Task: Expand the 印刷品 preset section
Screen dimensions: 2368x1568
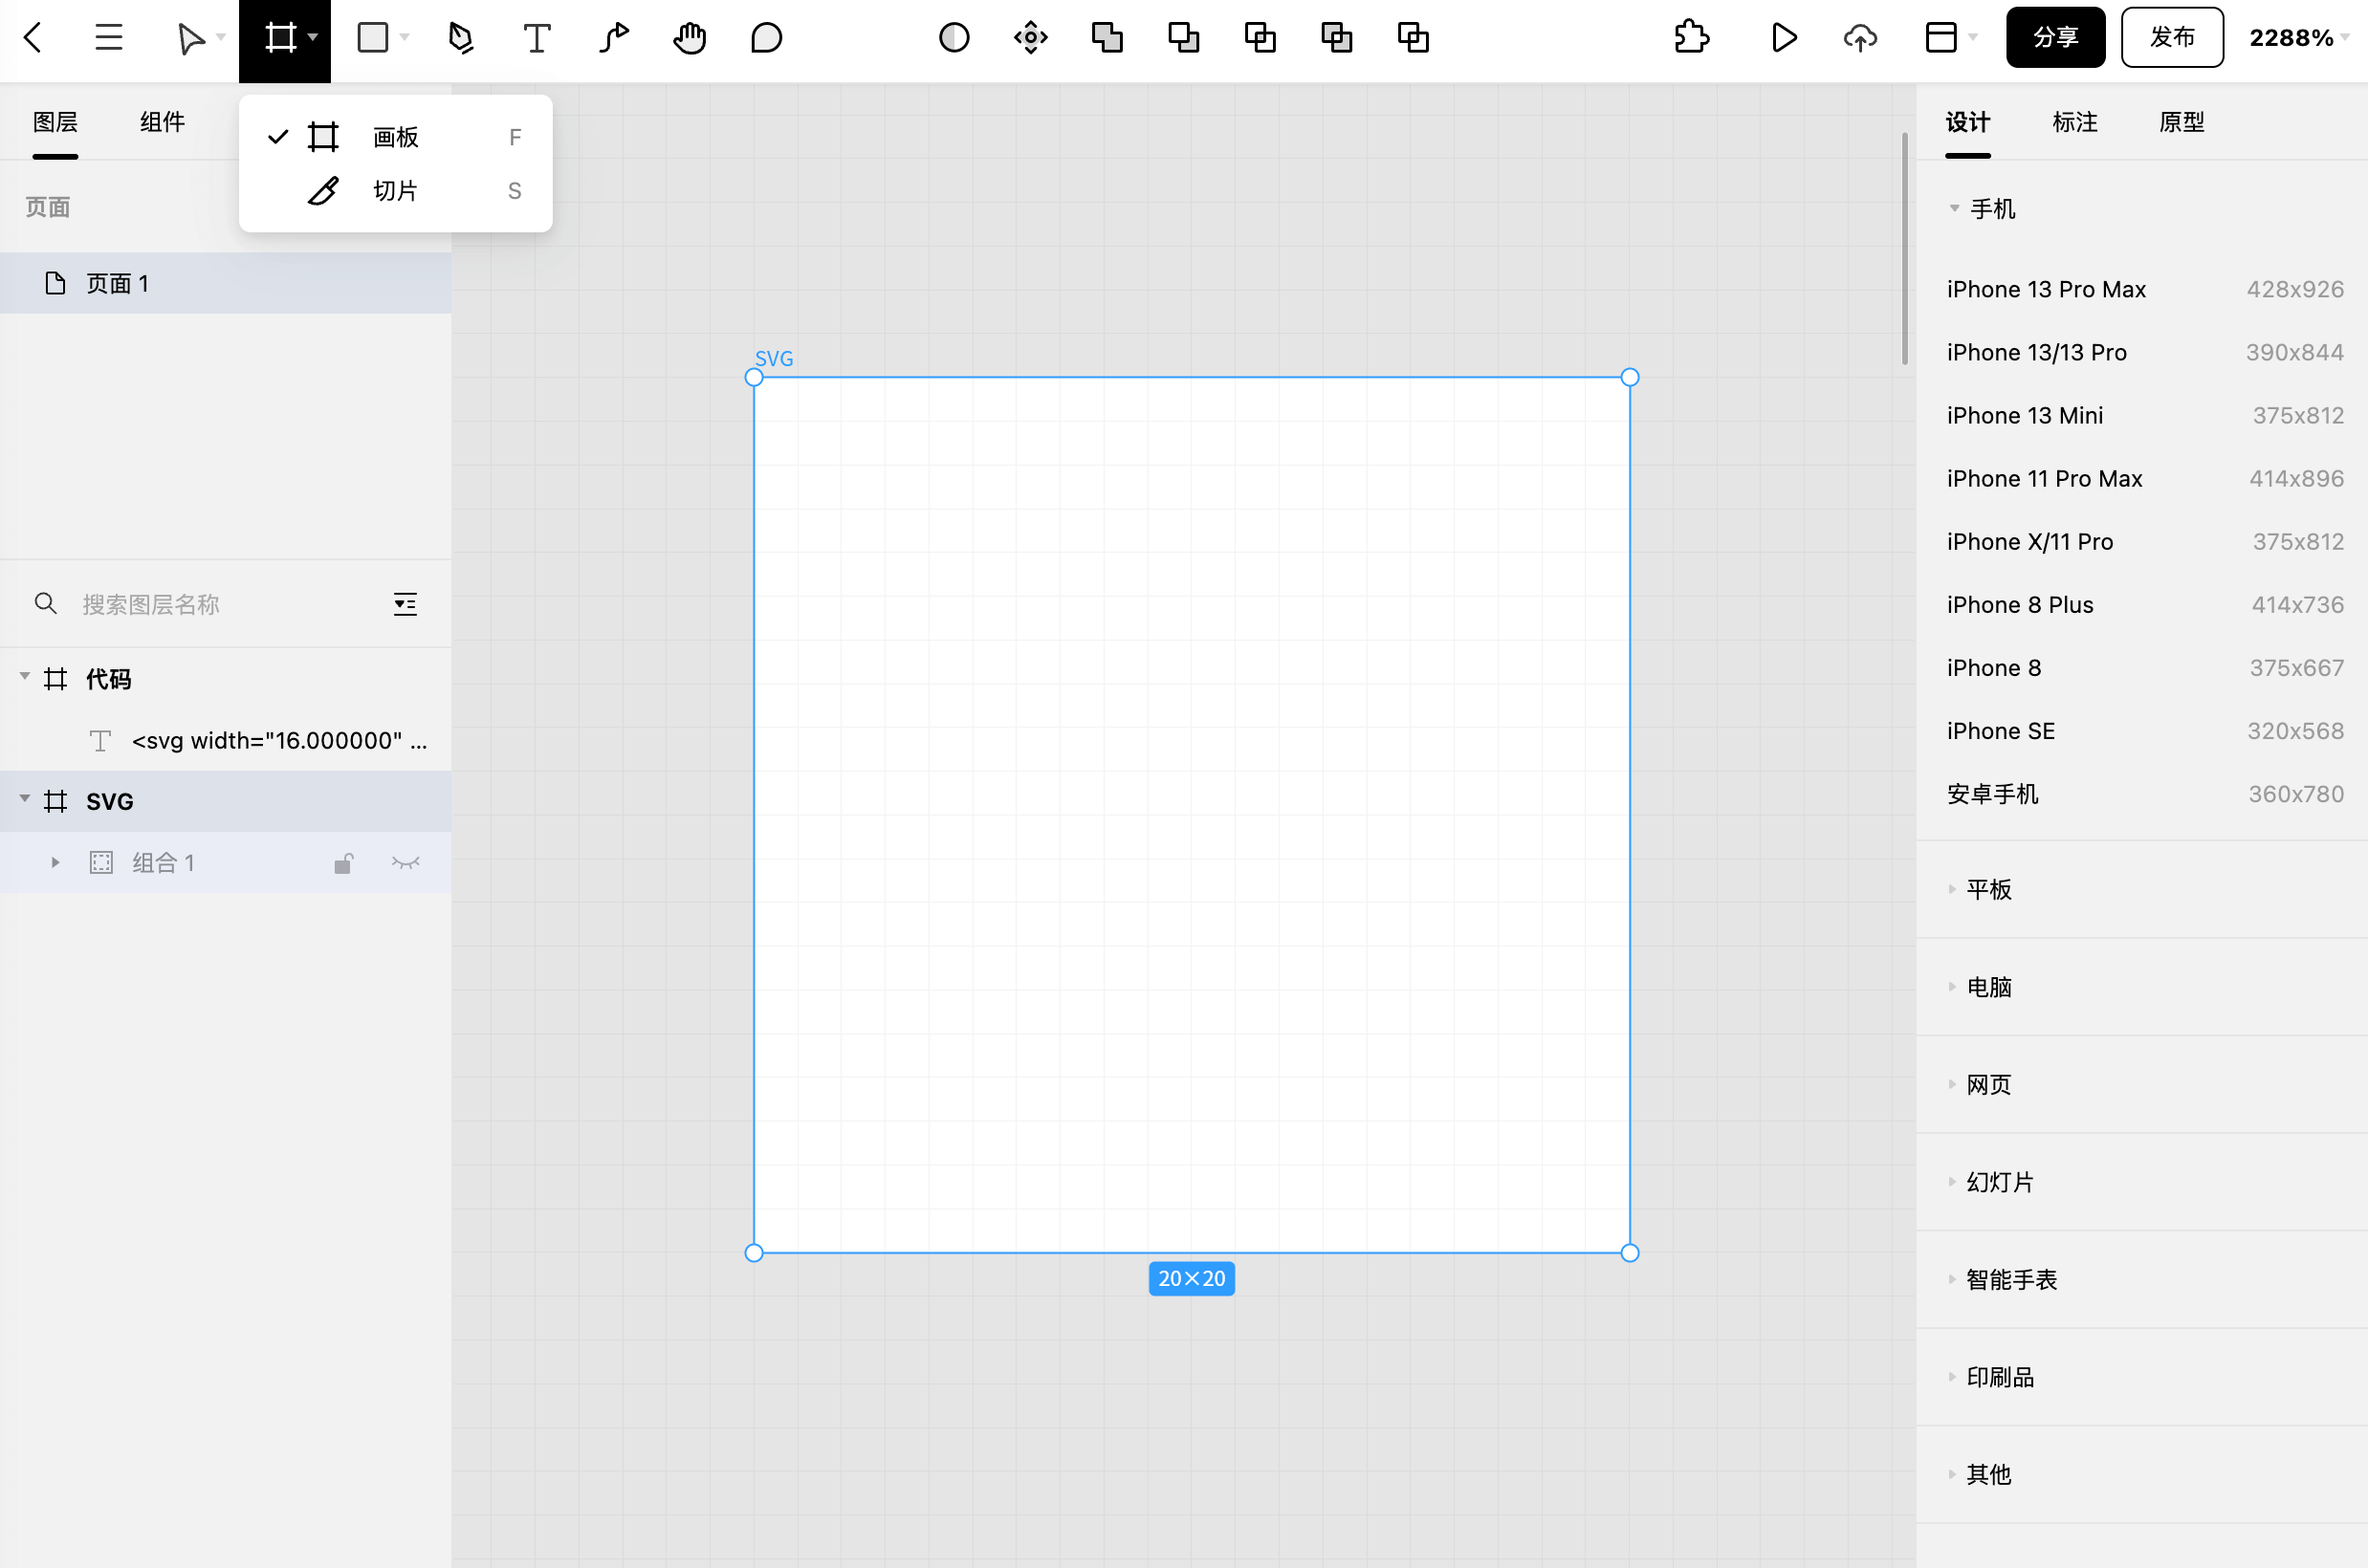Action: pos(1952,1377)
